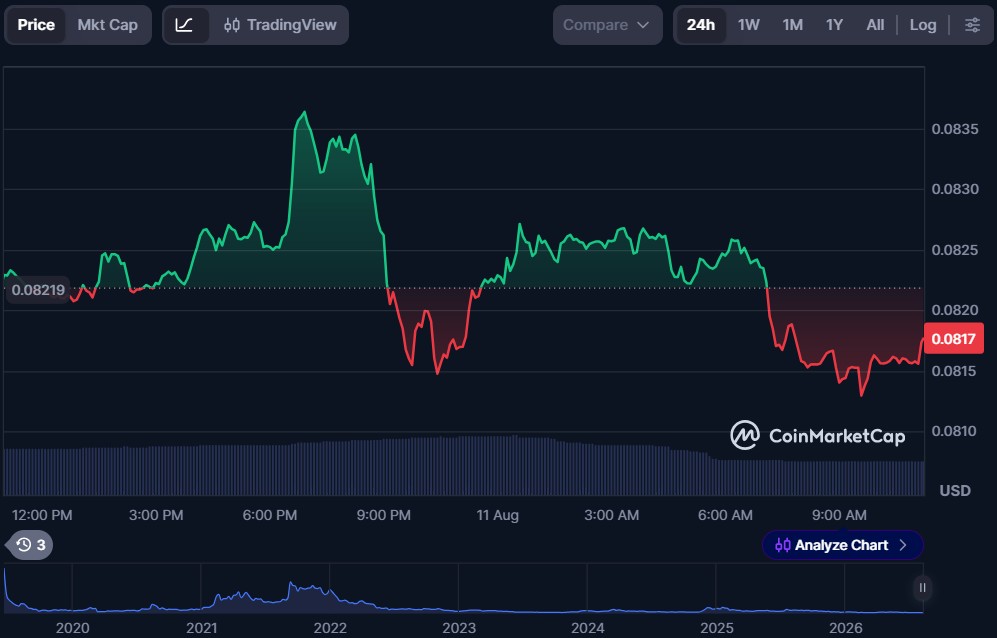The height and width of the screenshot is (638, 997).
Task: Open the TradingView chart mode
Action: pyautogui.click(x=280, y=25)
